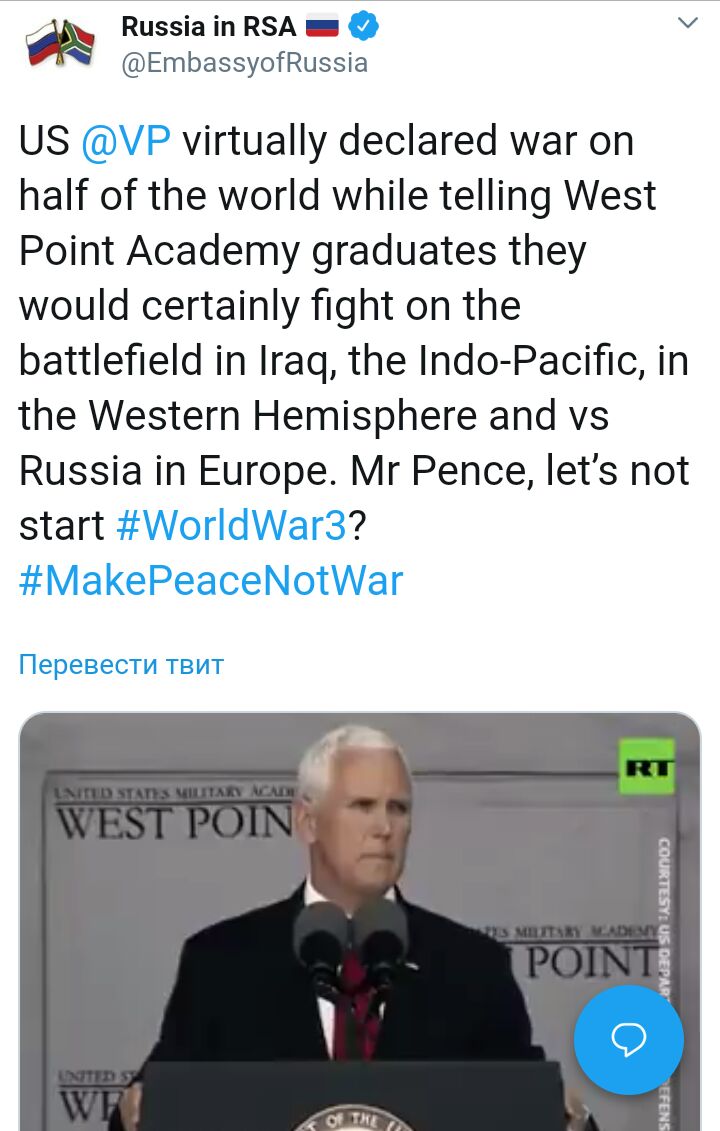This screenshot has height=1131, width=720.
Task: Expand the tweet options chevron
Action: point(688,23)
